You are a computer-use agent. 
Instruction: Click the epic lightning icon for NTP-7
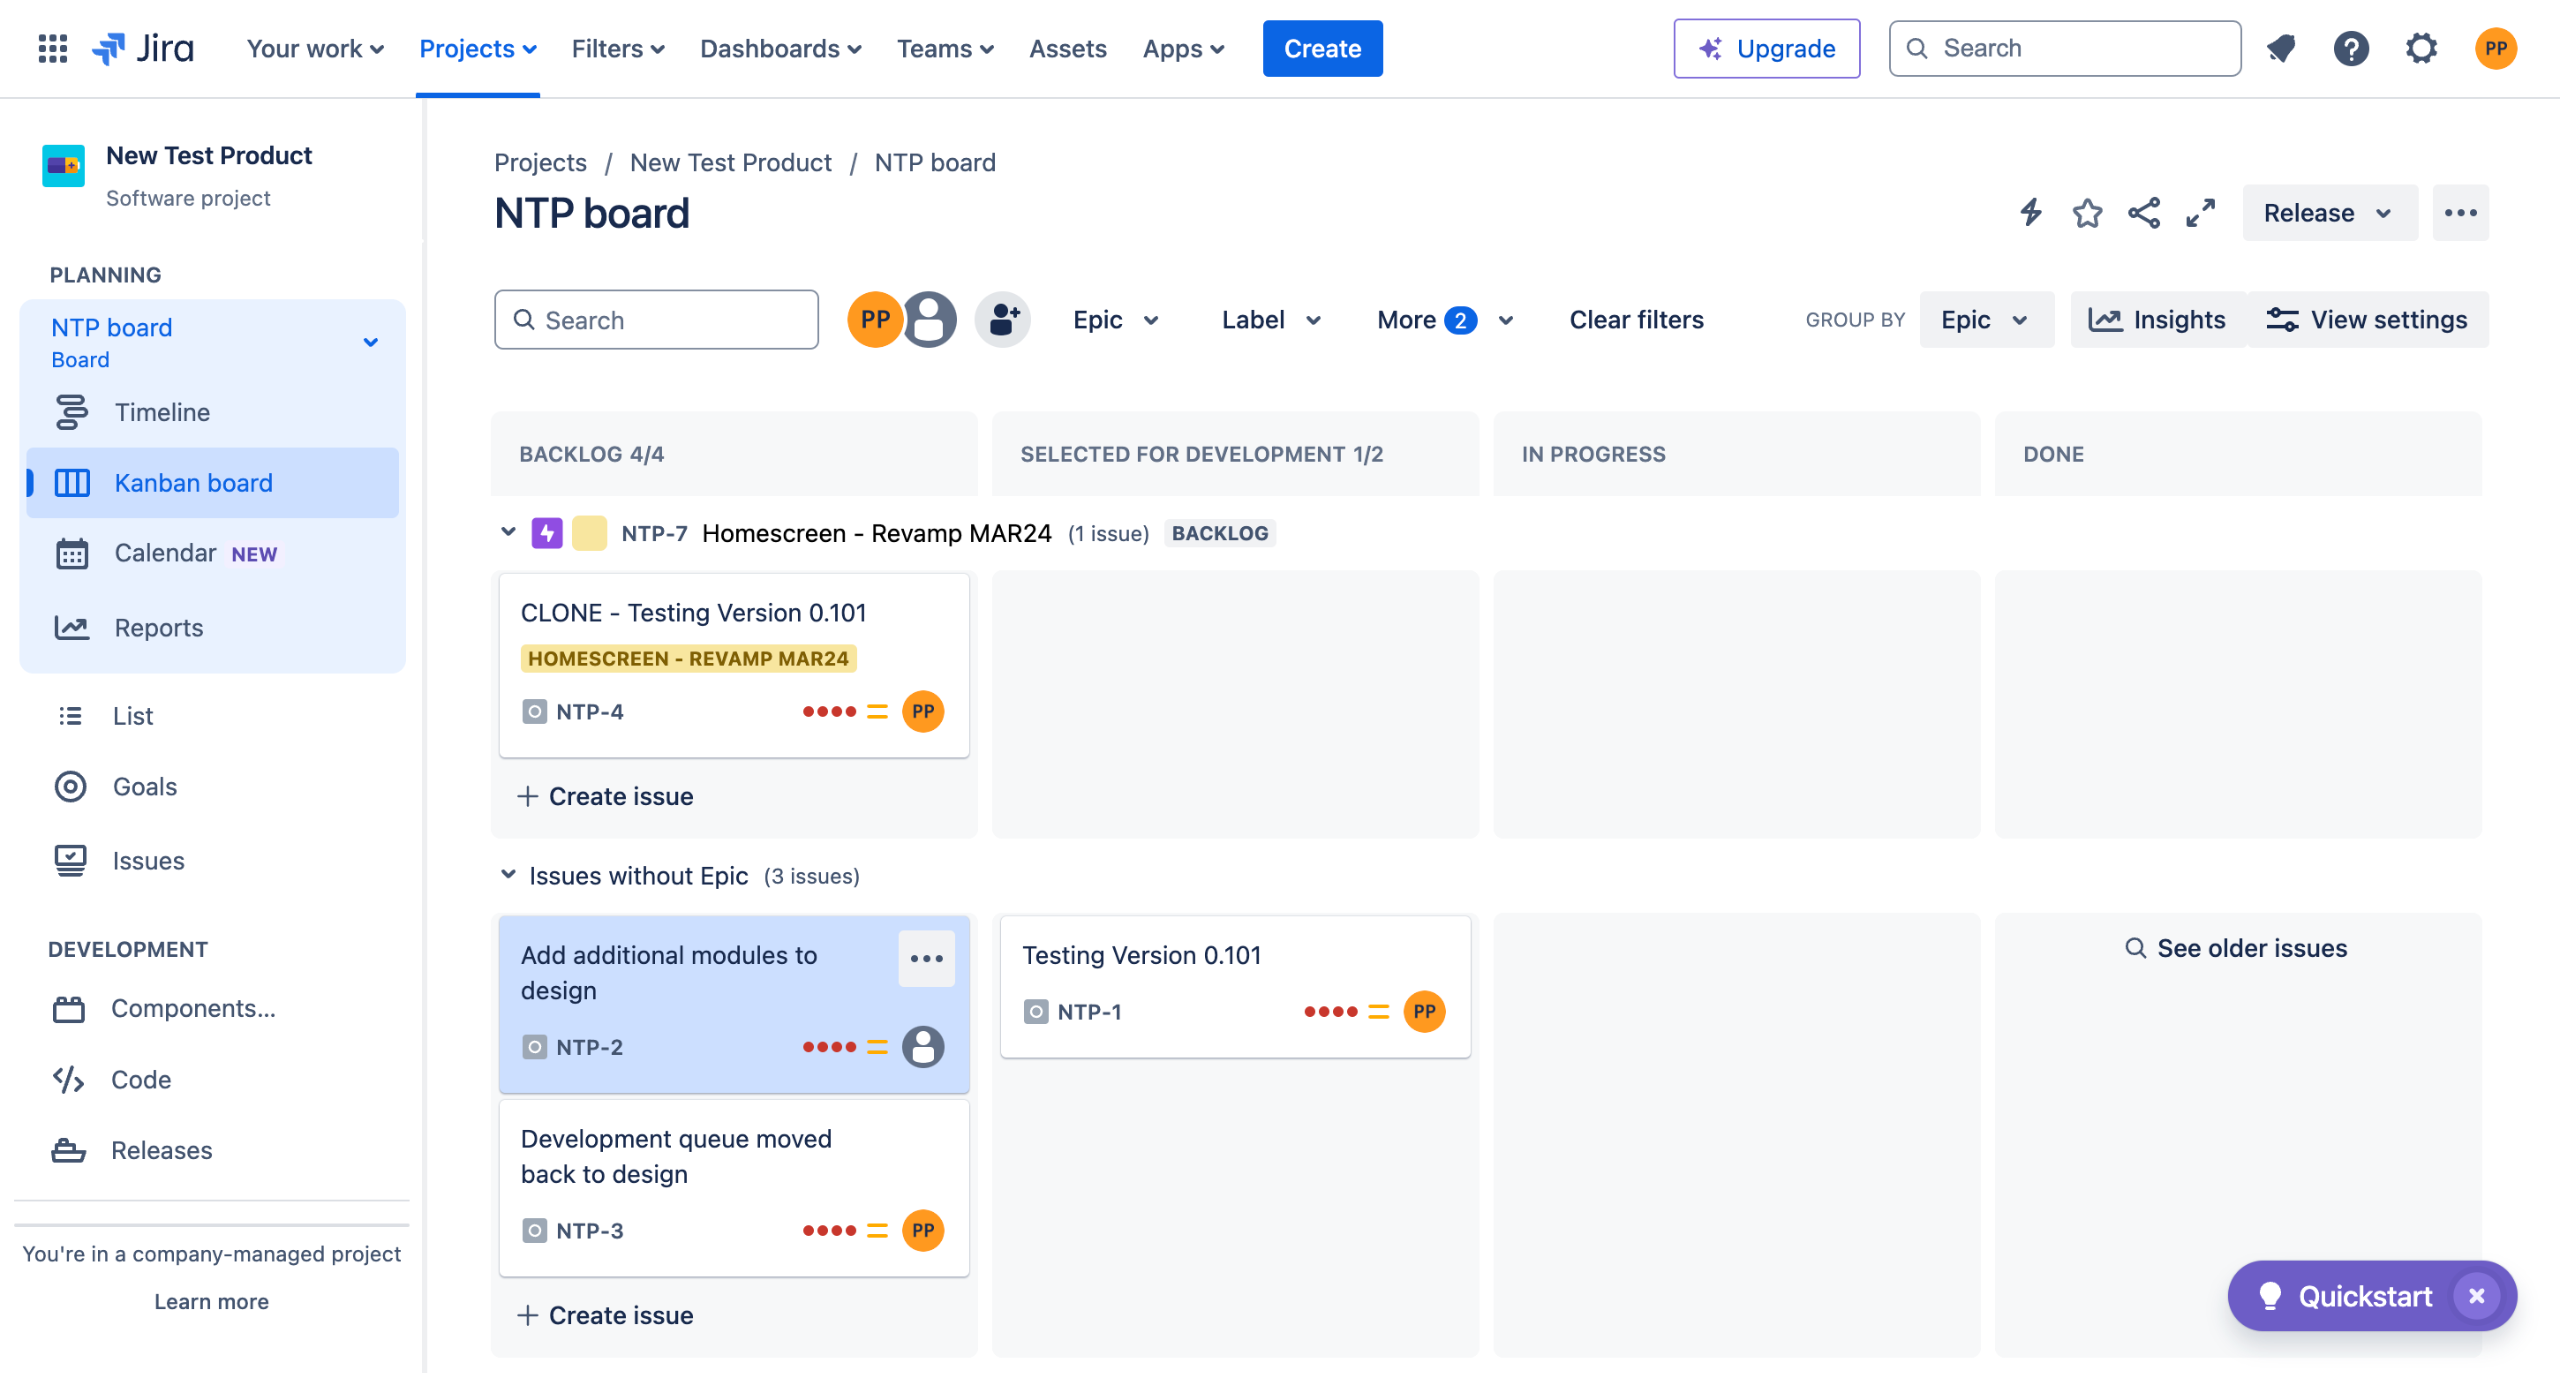click(547, 533)
